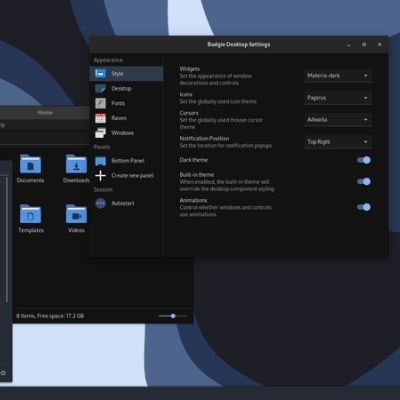
Task: Click the 'Dark theme' label text
Action: 194,160
